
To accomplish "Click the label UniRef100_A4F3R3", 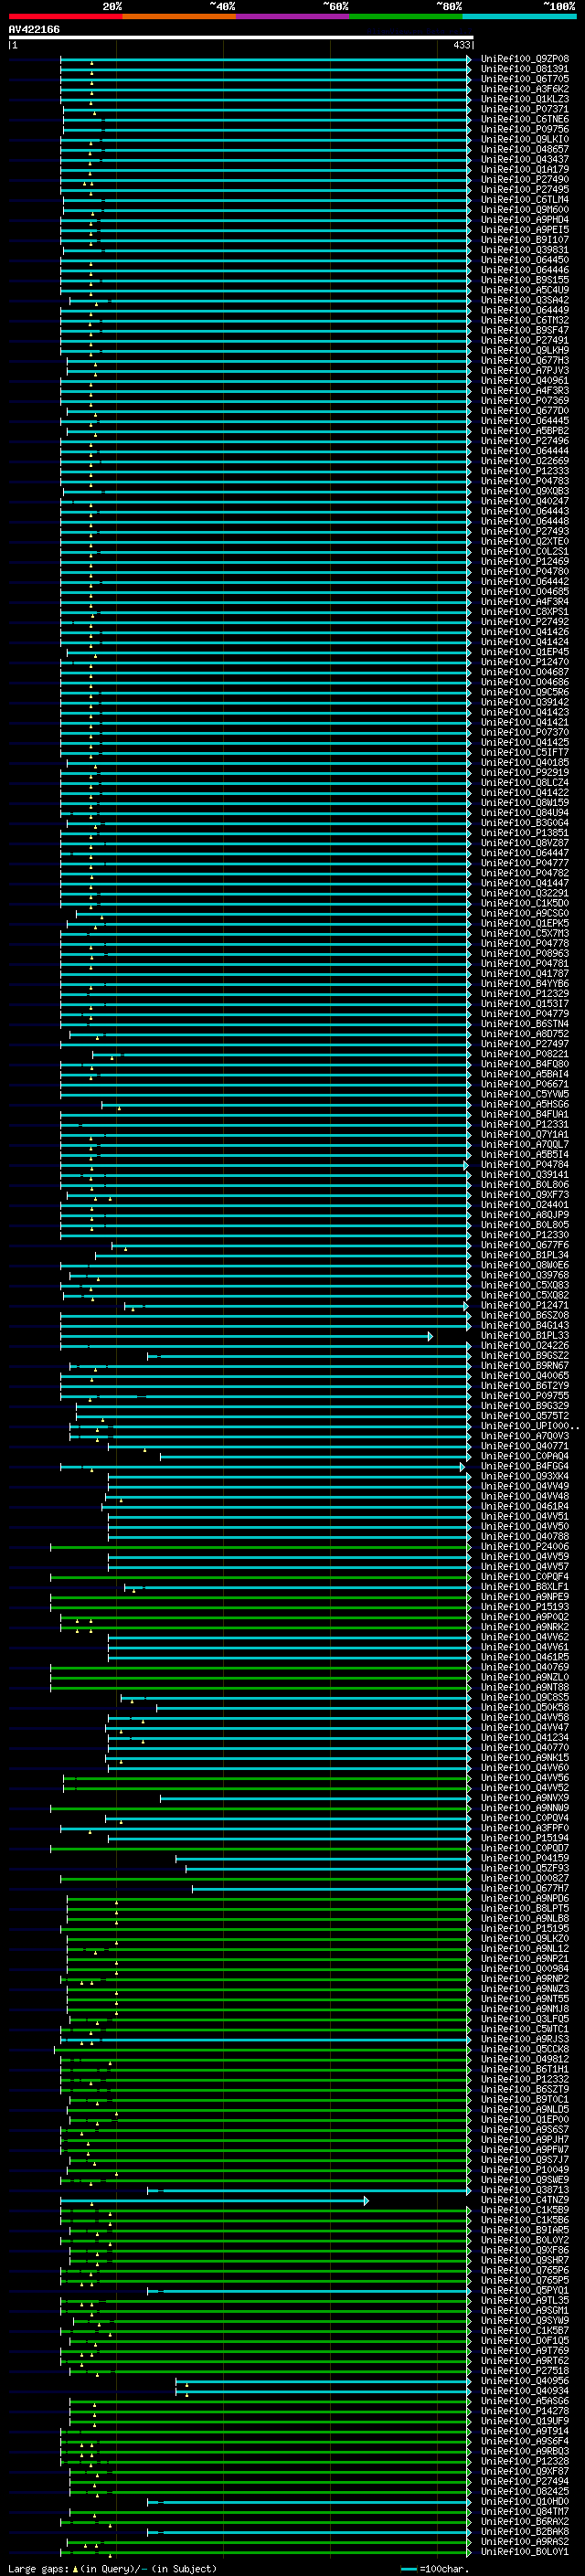I will click(x=525, y=390).
